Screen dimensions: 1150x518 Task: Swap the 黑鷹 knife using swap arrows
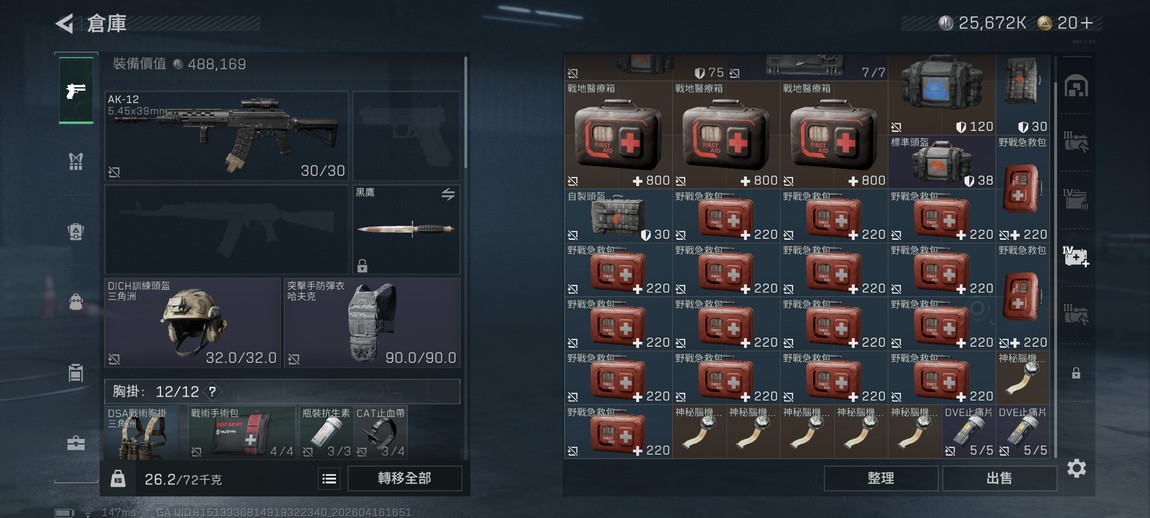click(447, 194)
